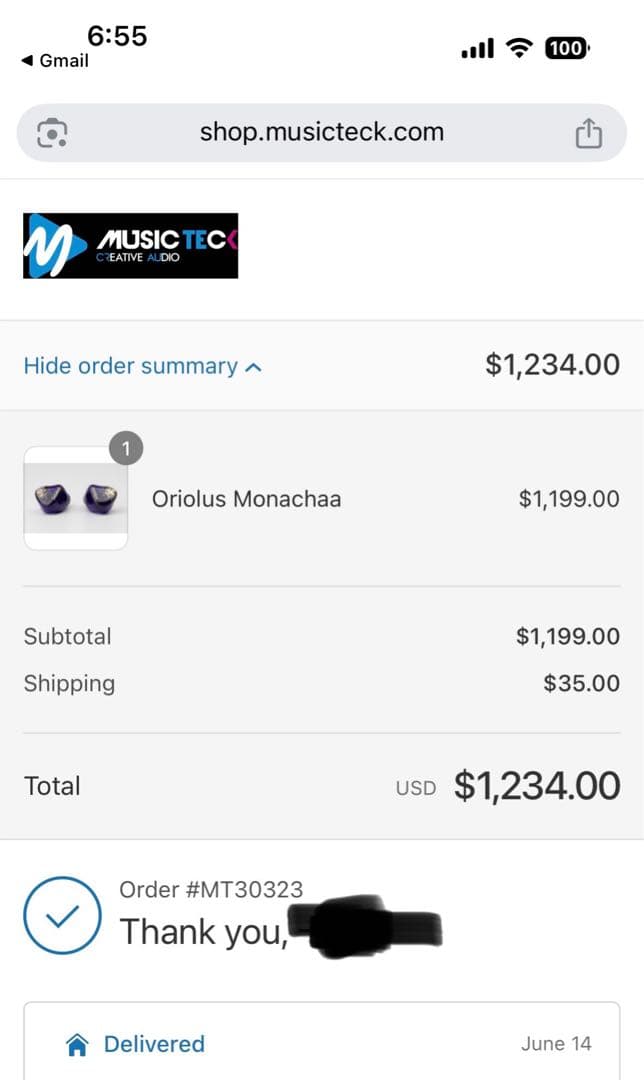
Task: Open the Oriolus Monachaa product thumbnail
Action: click(x=76, y=498)
